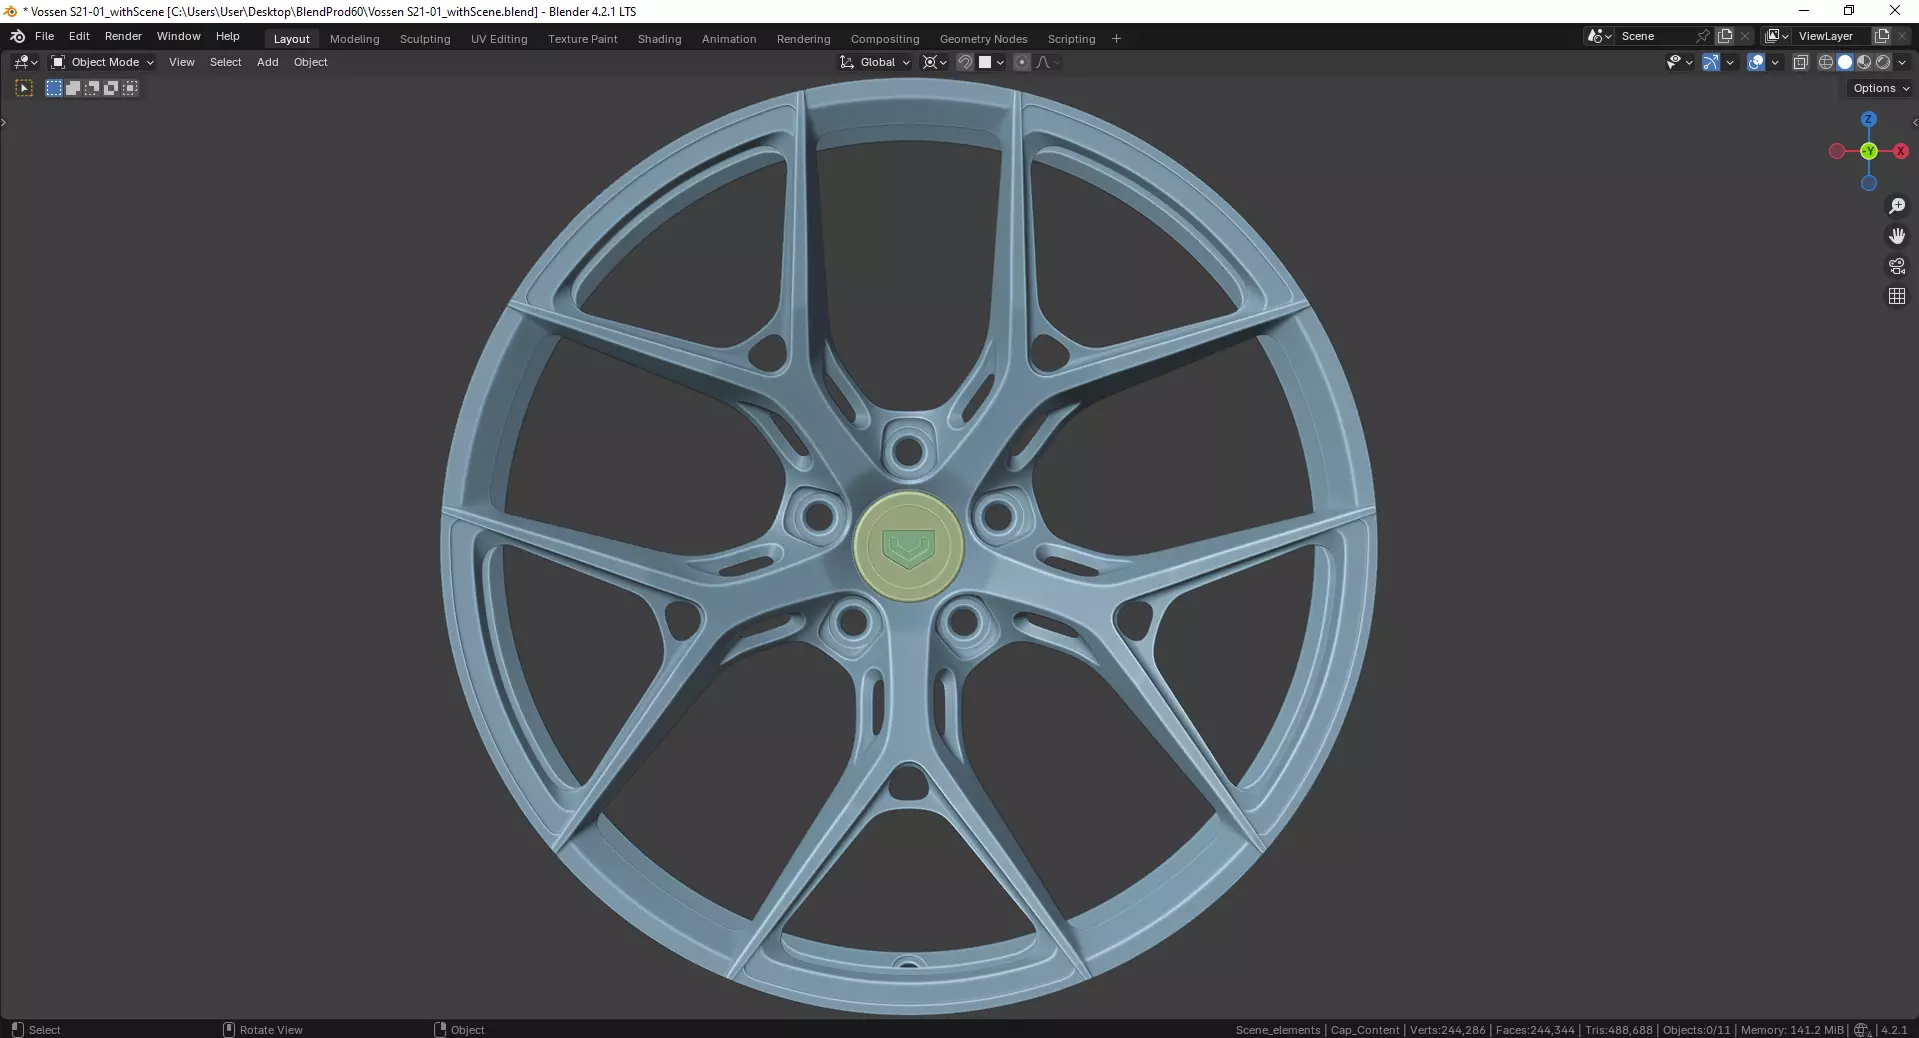Viewport: 1919px width, 1038px height.
Task: Switch to the Geometry Nodes tab
Action: coord(983,39)
